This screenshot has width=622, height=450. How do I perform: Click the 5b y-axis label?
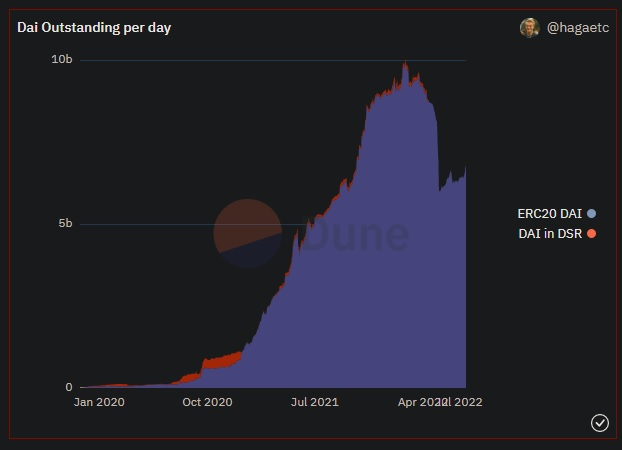coord(65,223)
